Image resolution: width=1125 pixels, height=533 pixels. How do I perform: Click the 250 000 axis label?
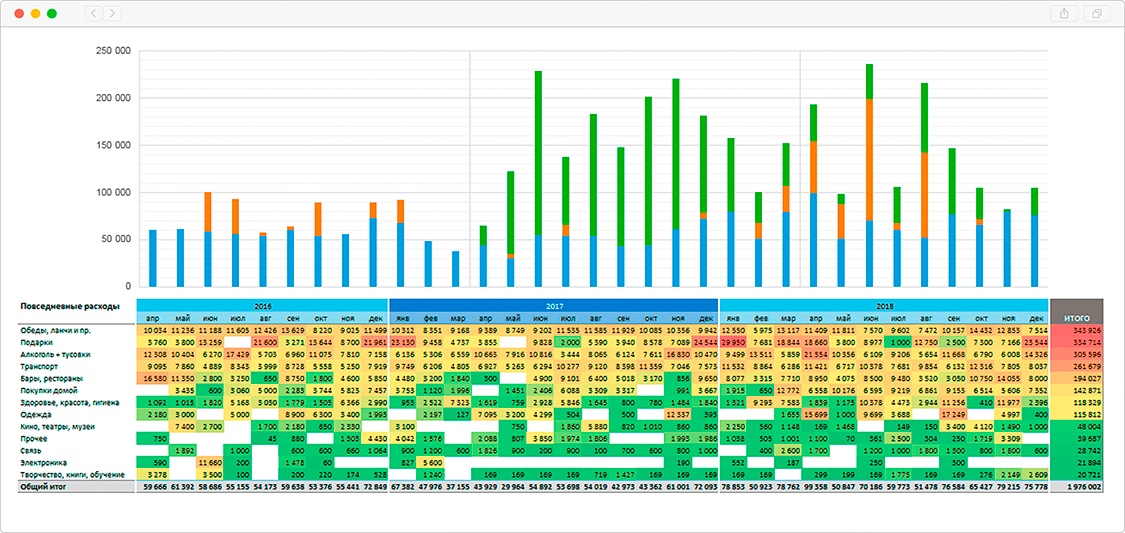112,51
